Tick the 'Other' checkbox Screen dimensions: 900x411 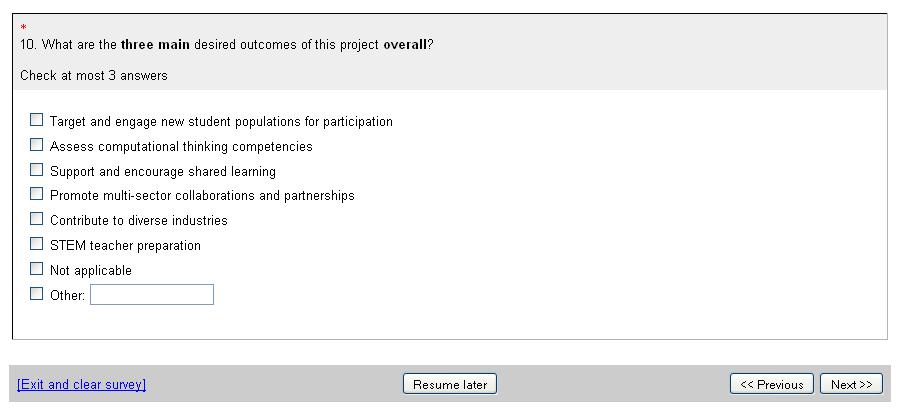pyautogui.click(x=37, y=294)
